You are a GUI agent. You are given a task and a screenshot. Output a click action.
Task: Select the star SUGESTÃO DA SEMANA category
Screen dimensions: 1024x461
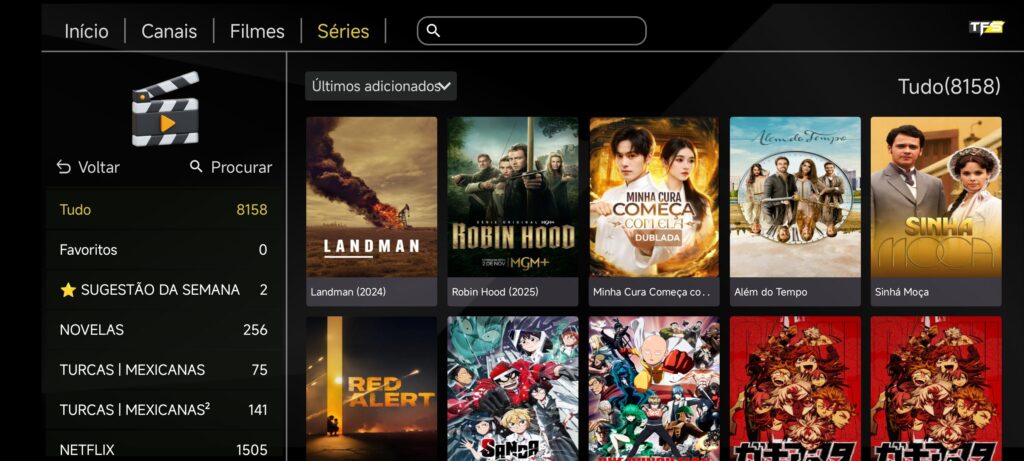pyautogui.click(x=165, y=290)
